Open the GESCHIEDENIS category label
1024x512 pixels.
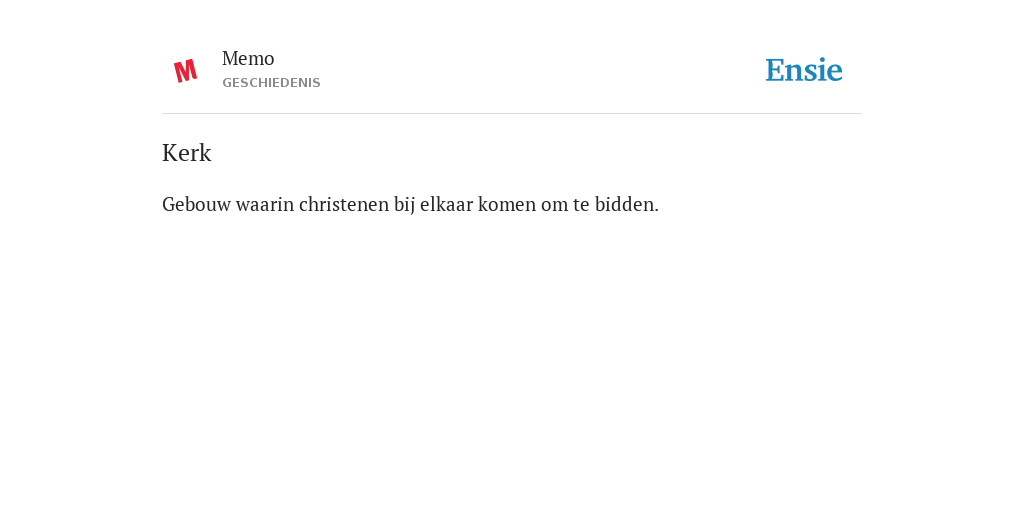pos(271,83)
